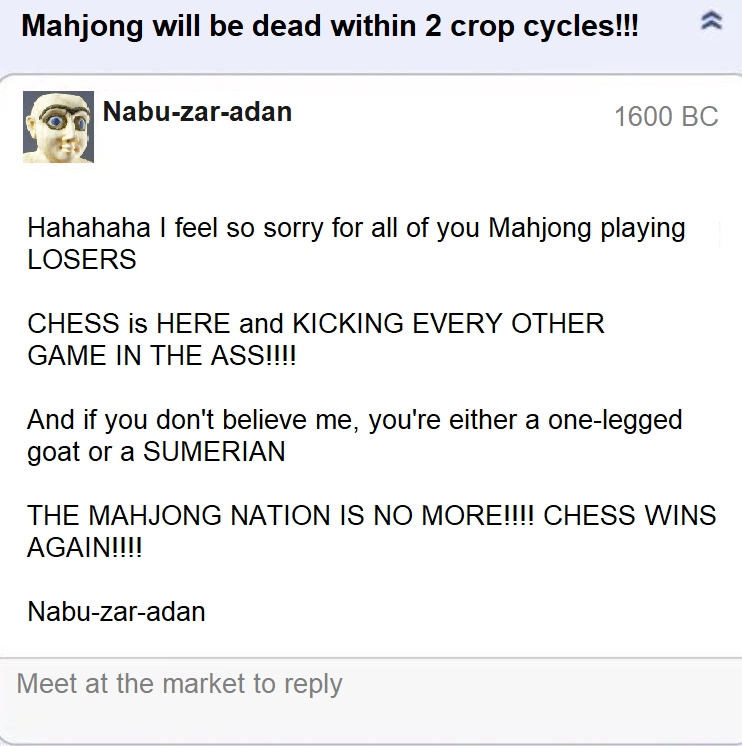The width and height of the screenshot is (742, 746).
Task: Click 'Mahjong playing' in the first paragraph
Action: (587, 228)
